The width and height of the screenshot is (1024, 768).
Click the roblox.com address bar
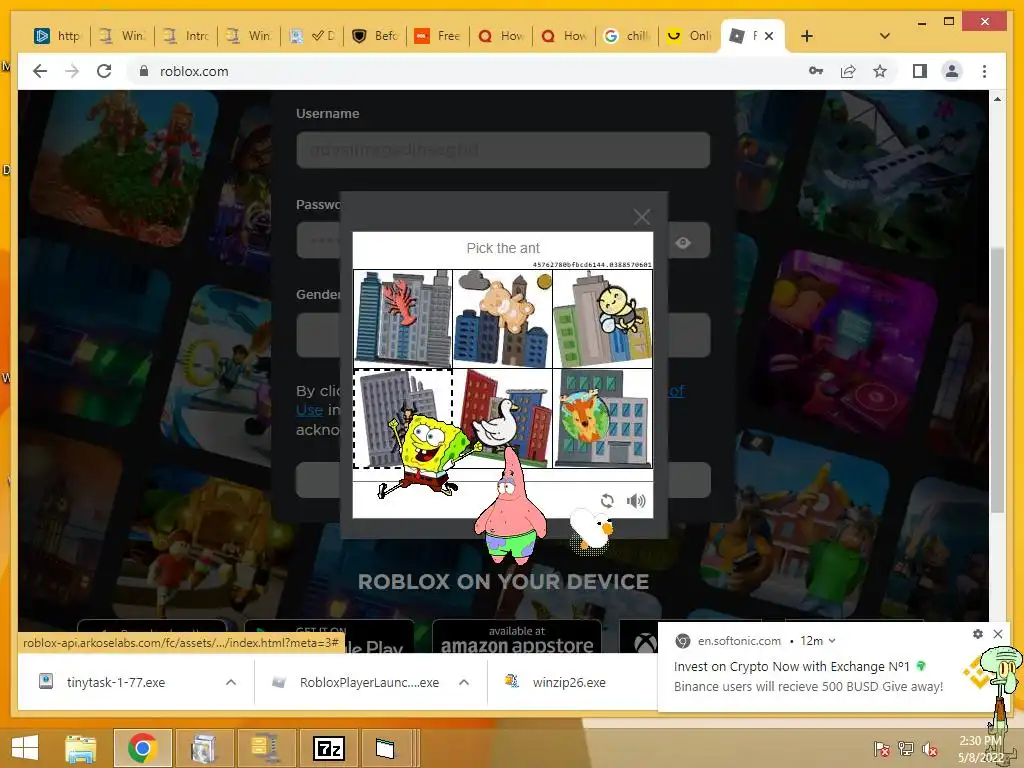click(x=194, y=71)
